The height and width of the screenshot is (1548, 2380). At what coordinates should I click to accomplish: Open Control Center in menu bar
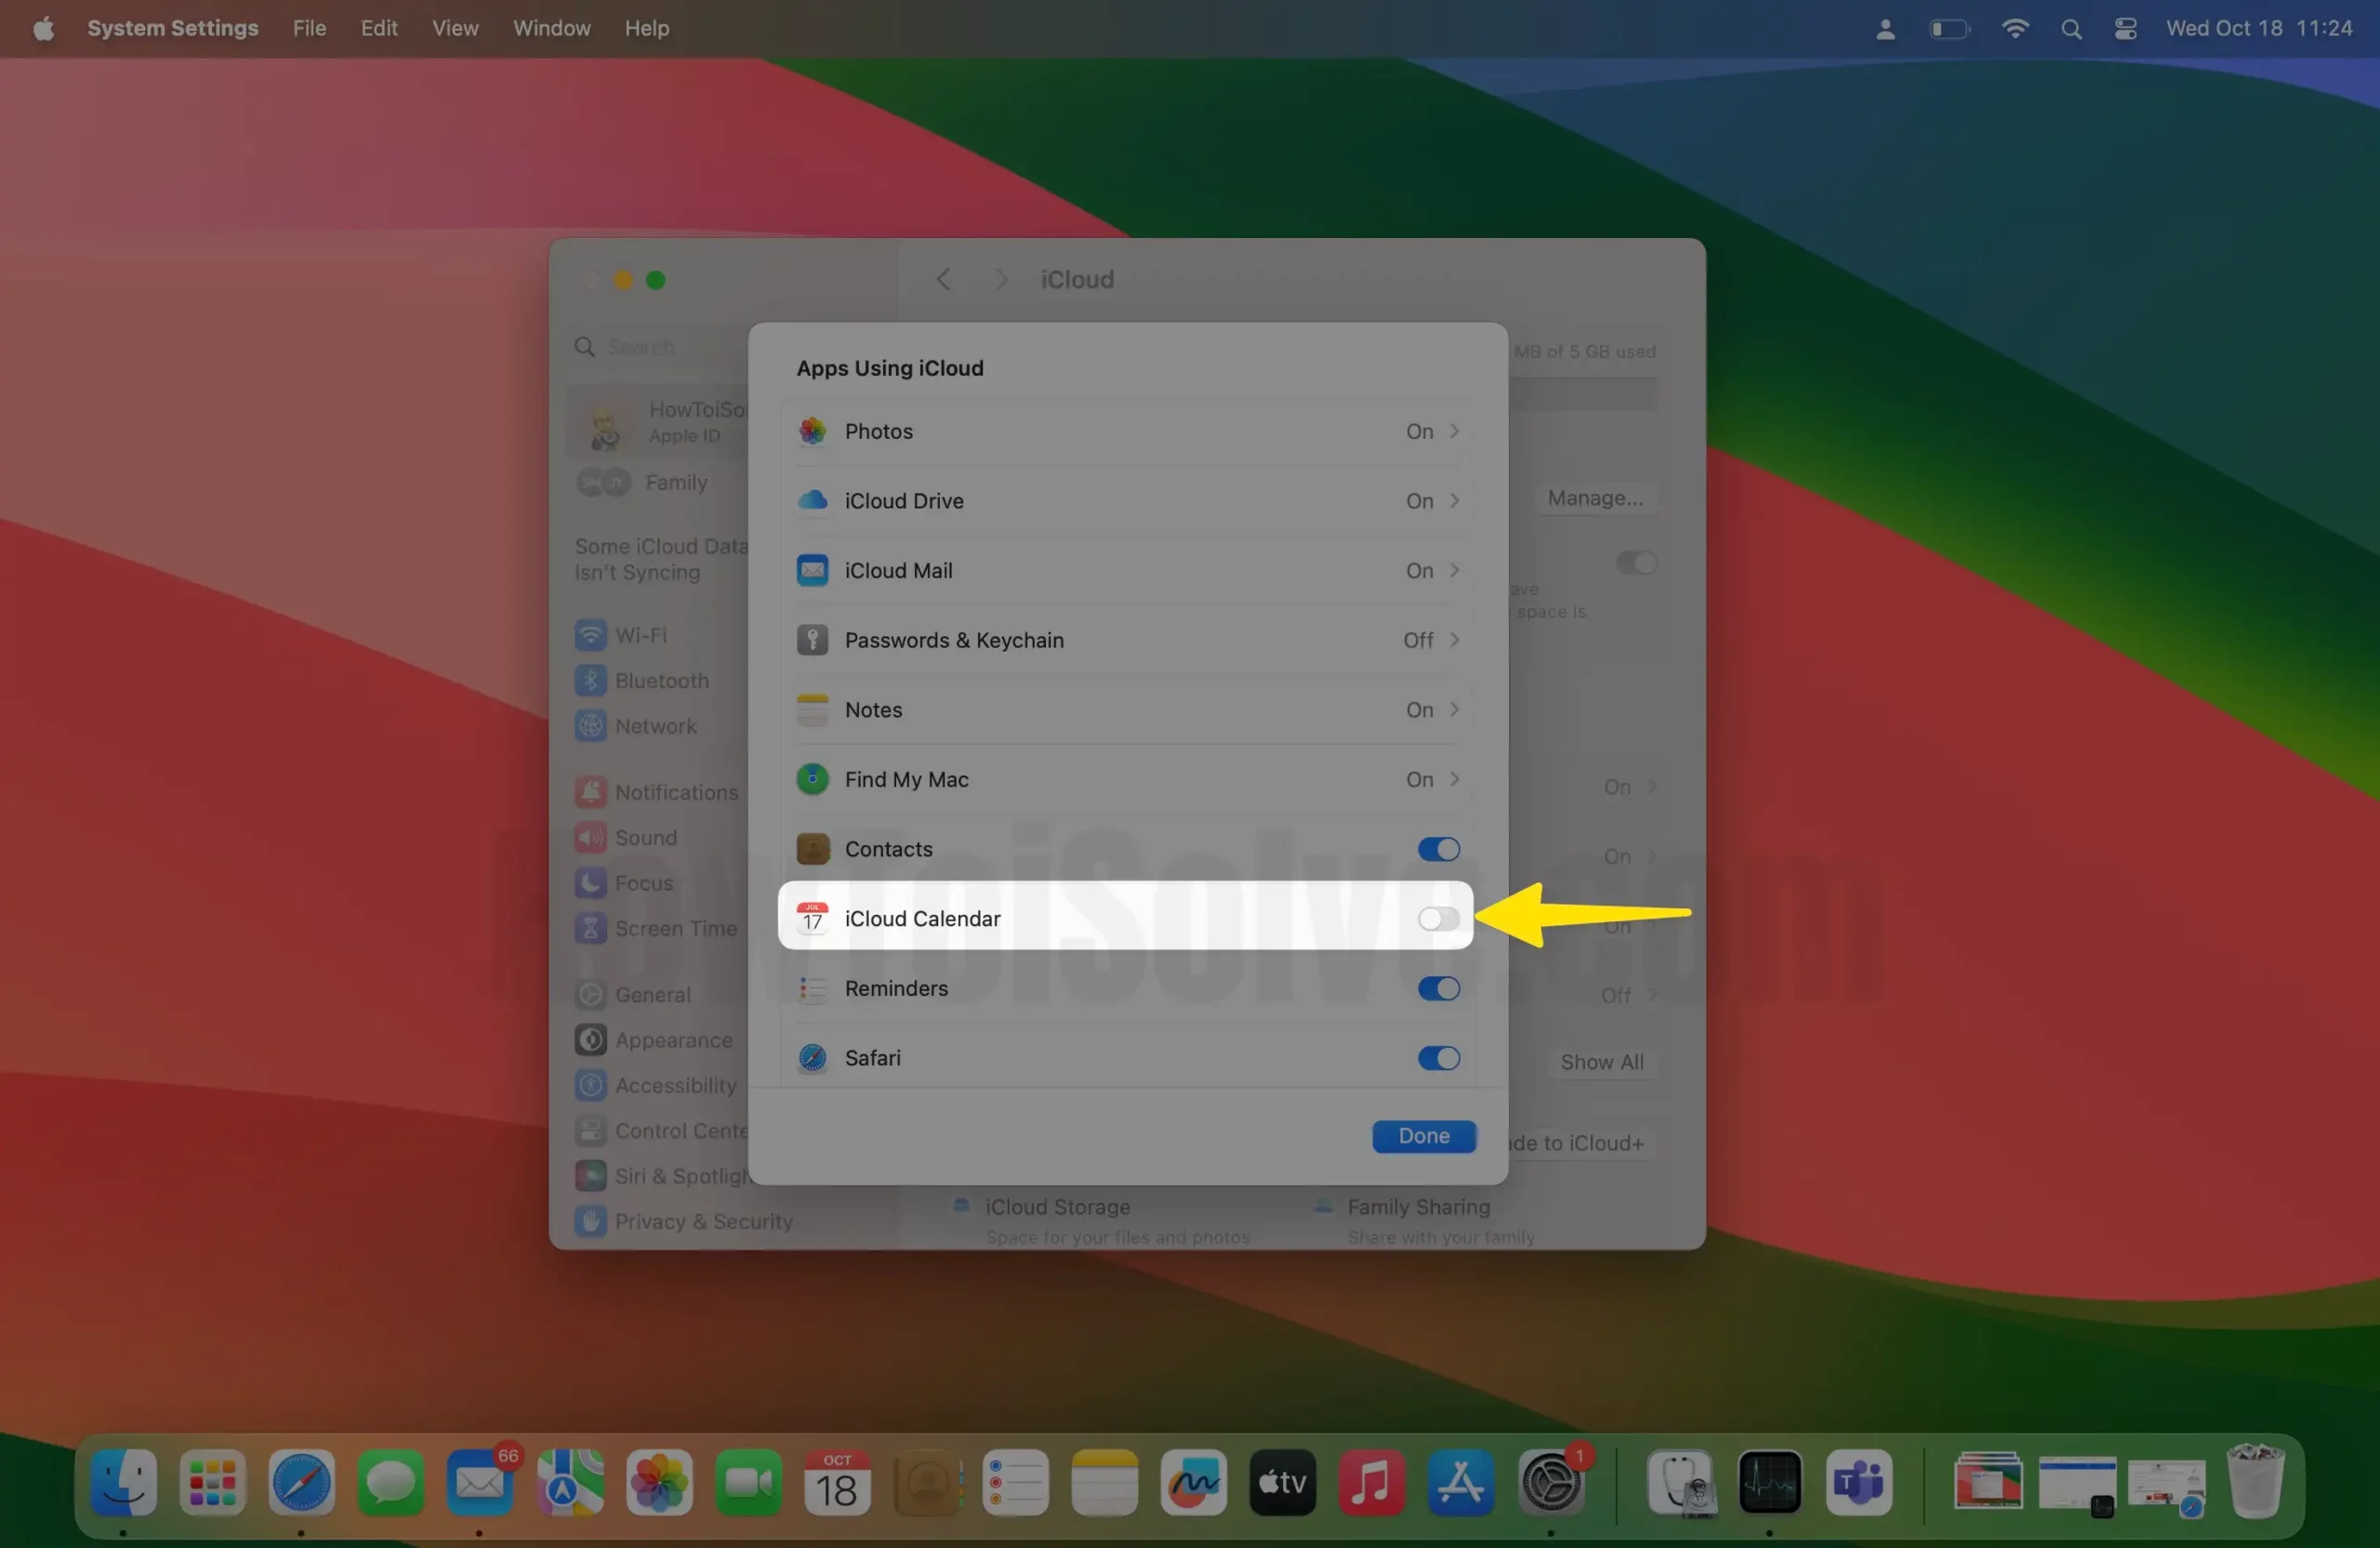(x=2126, y=29)
